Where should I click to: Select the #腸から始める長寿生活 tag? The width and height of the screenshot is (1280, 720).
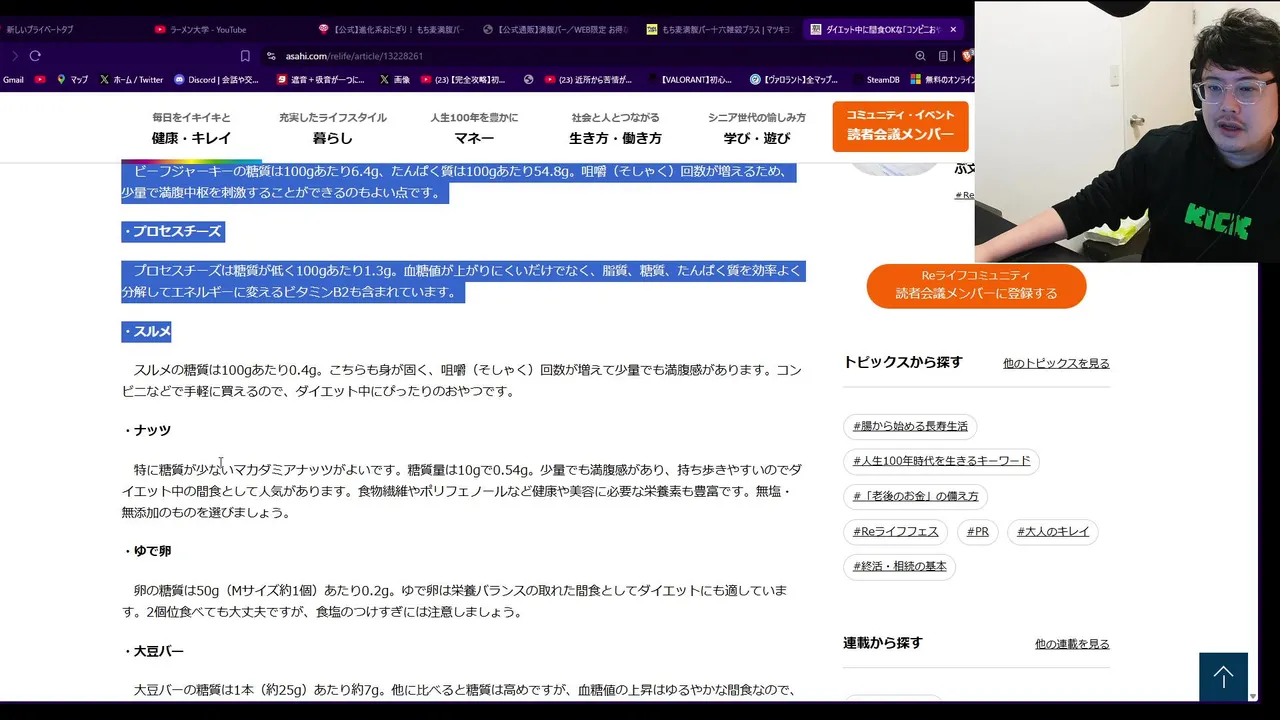910,426
